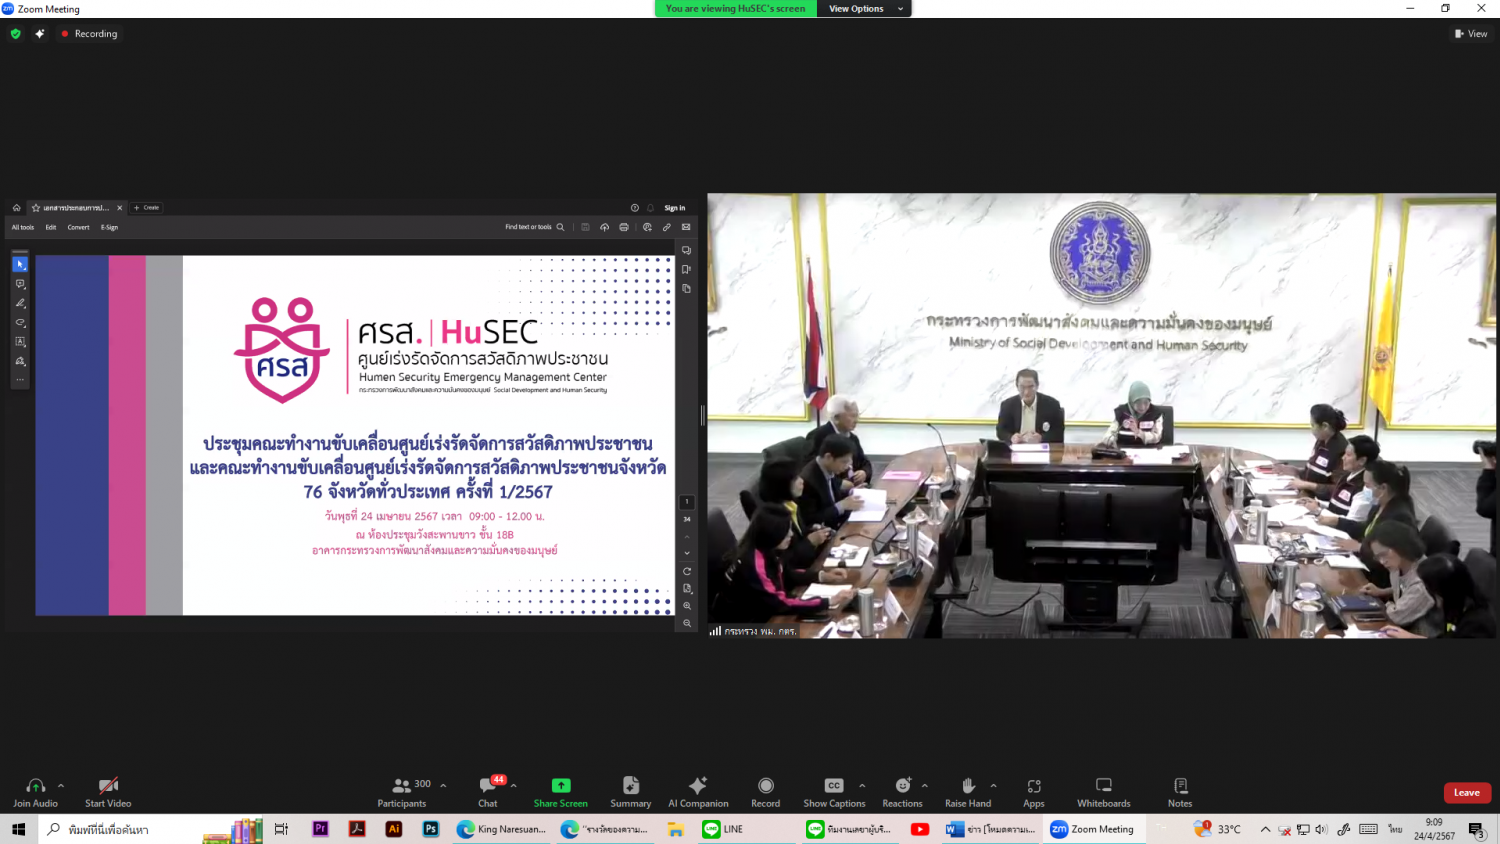
Task: Click the Create button in Acrobat
Action: click(147, 208)
